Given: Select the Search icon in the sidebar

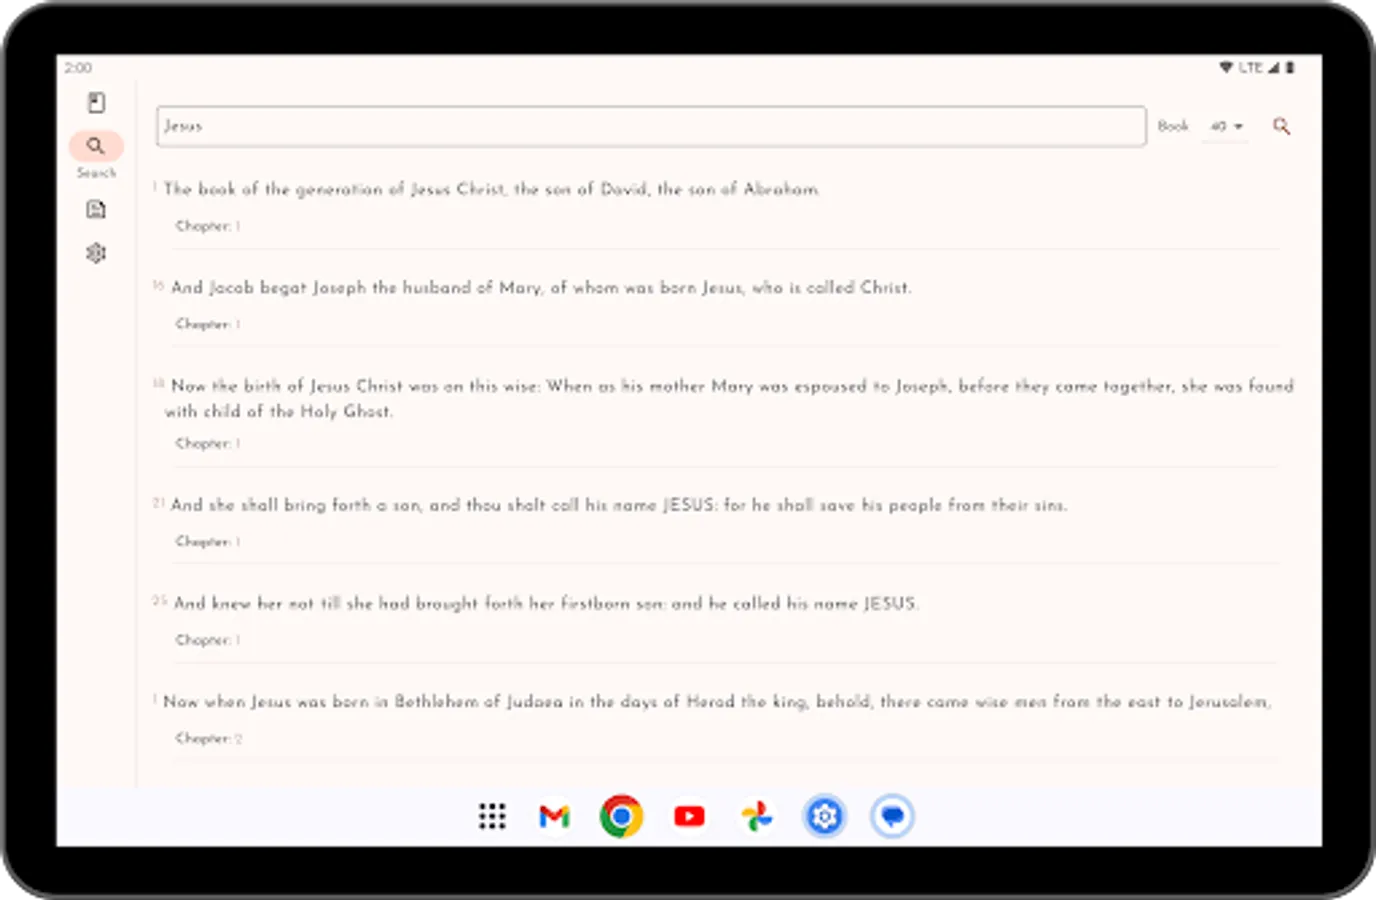Looking at the screenshot, I should point(96,145).
